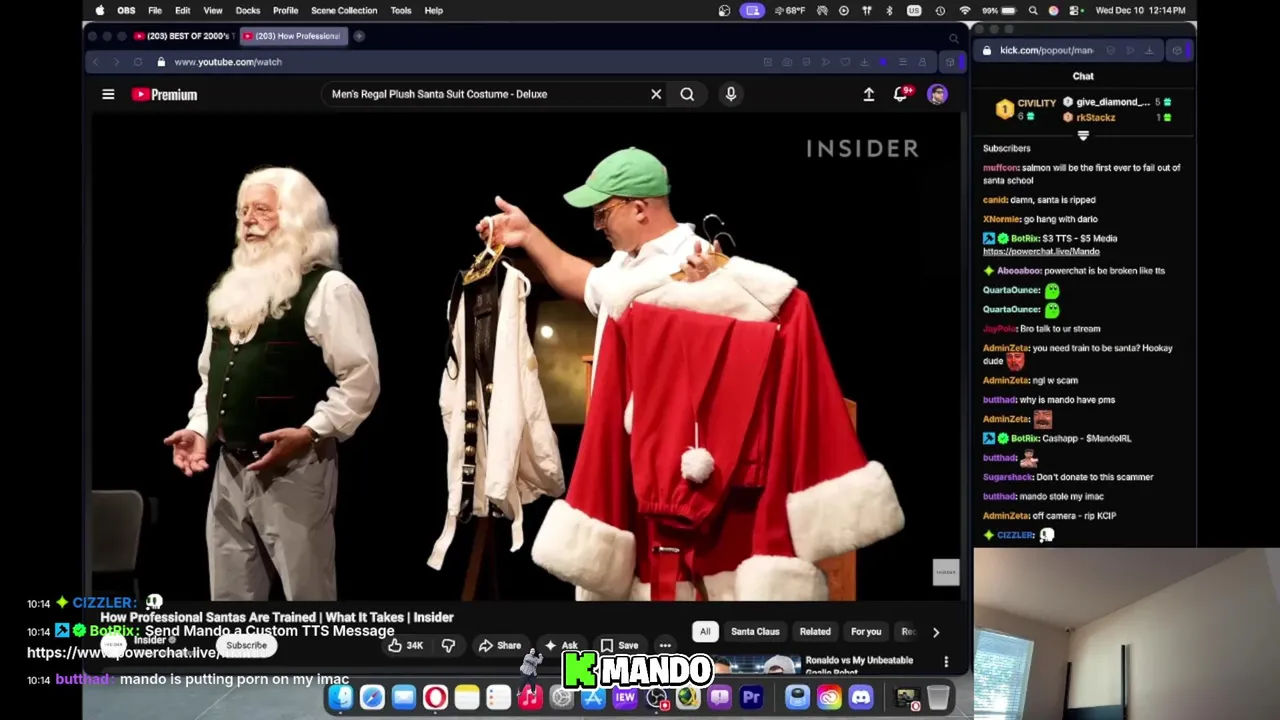Viewport: 1280px width, 720px height.
Task: Select the How Professional browser tab
Action: coord(292,36)
